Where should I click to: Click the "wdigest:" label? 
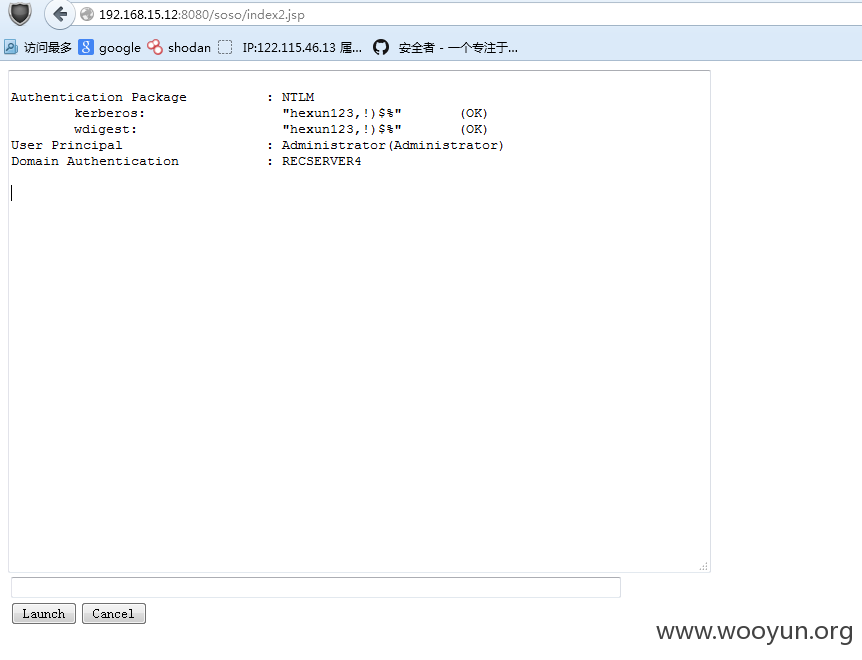106,129
